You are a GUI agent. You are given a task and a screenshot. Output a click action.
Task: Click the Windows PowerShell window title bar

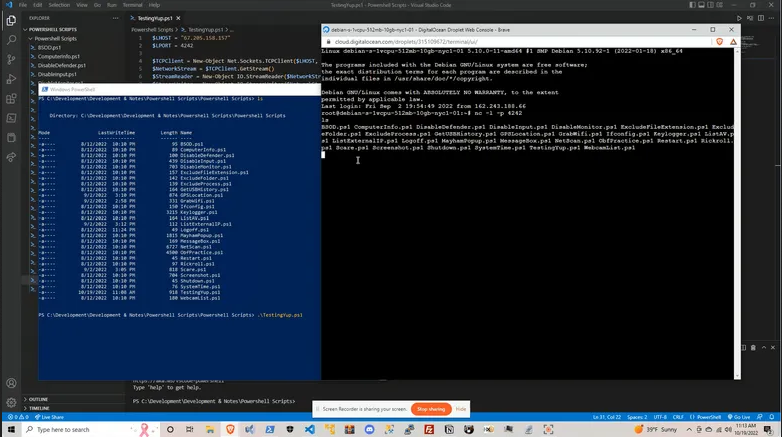(x=180, y=89)
